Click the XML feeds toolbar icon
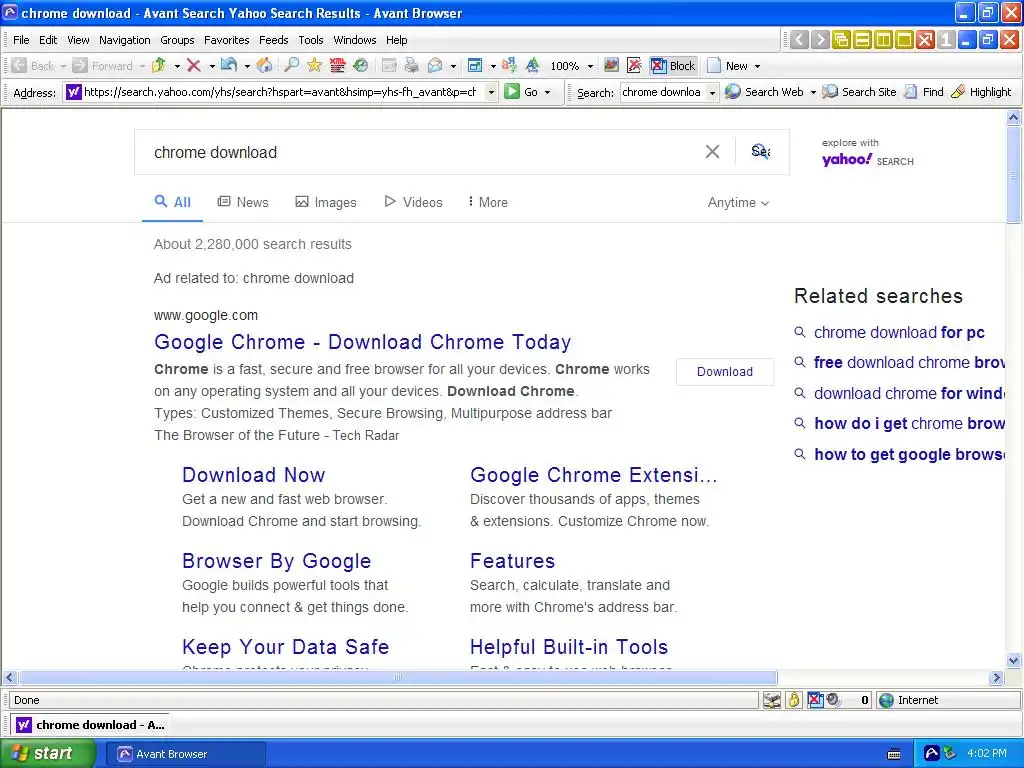 click(337, 65)
